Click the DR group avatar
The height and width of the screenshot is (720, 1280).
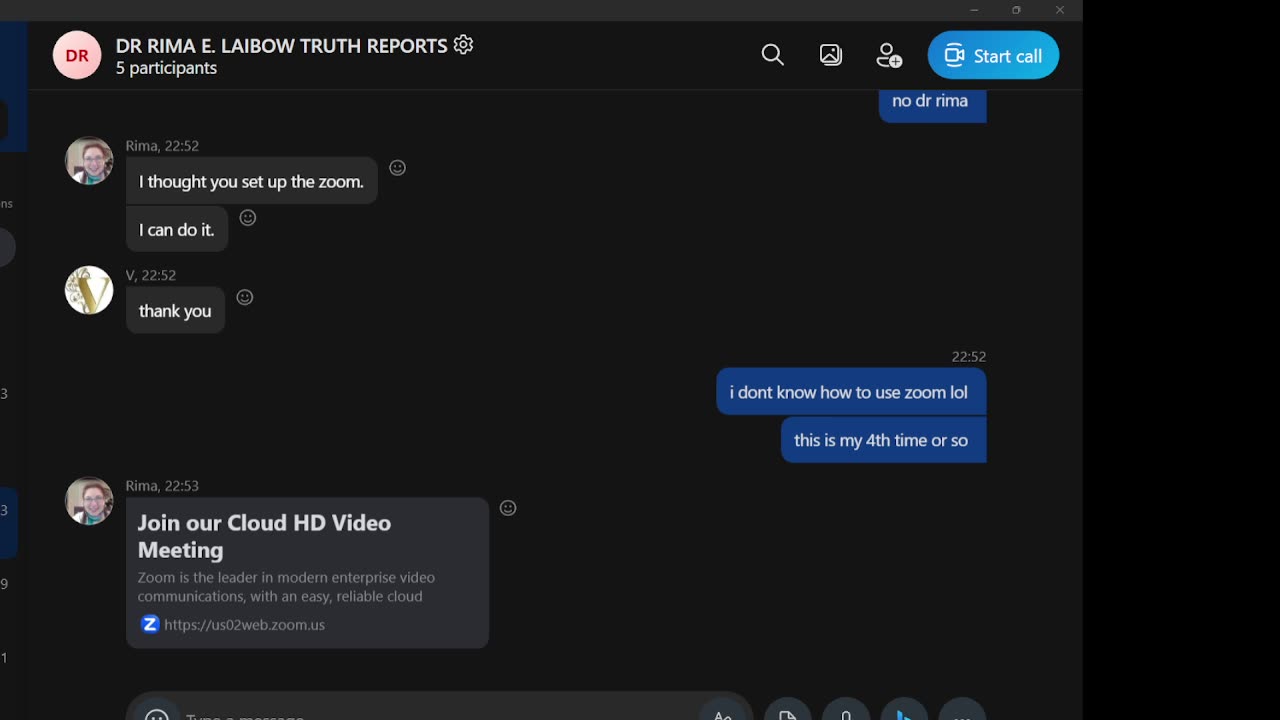click(x=77, y=55)
